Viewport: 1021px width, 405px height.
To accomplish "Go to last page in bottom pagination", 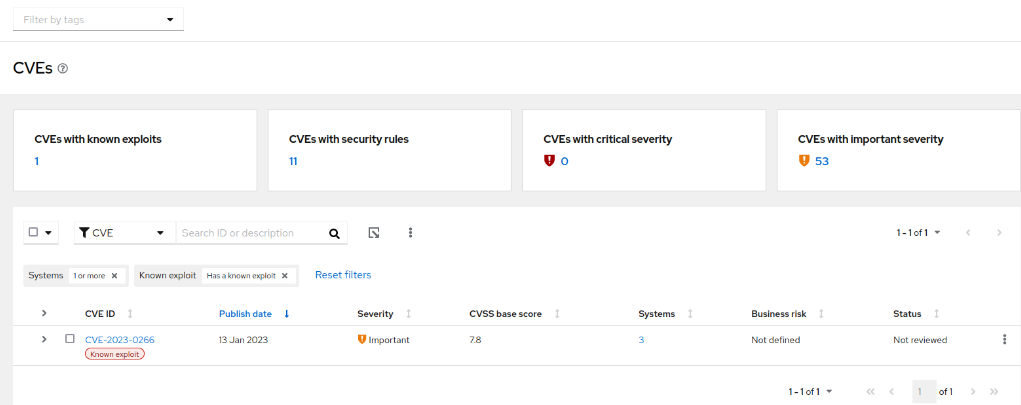I will (994, 391).
